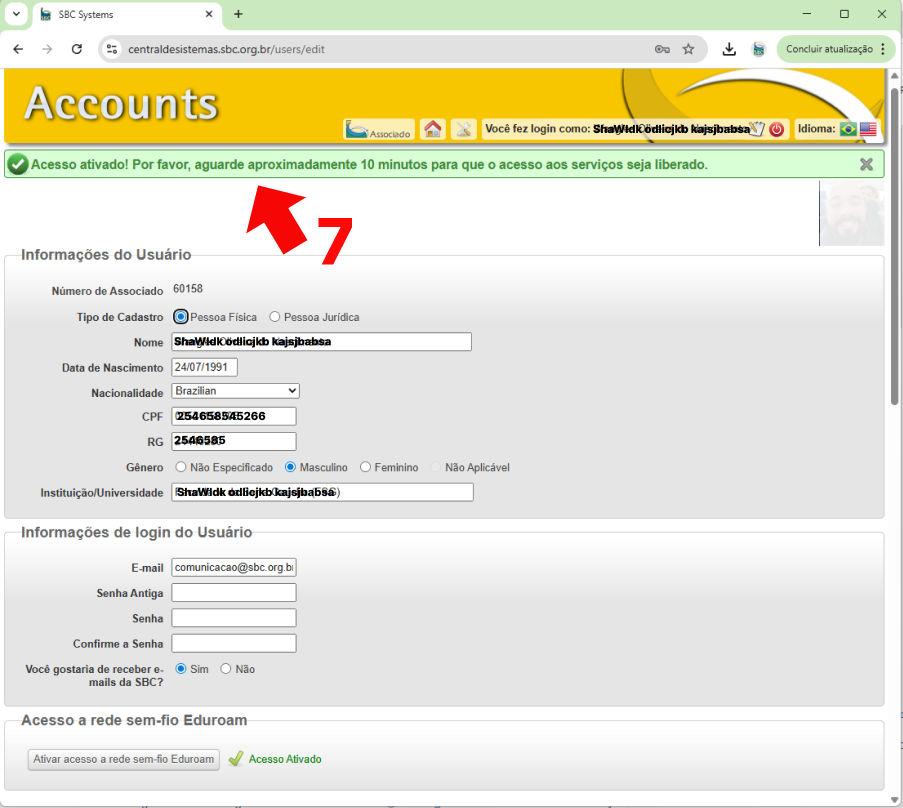Click the red logout power icon
The height and width of the screenshot is (808, 903).
pos(776,129)
